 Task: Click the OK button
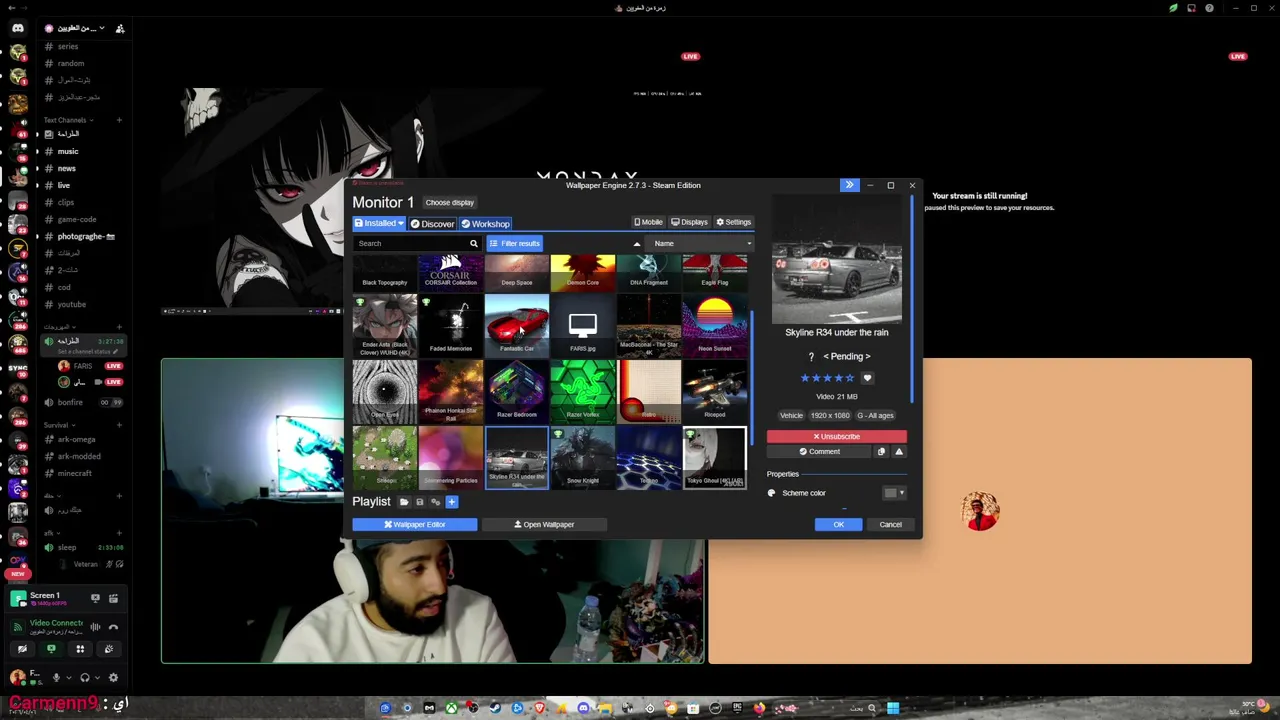[839, 524]
